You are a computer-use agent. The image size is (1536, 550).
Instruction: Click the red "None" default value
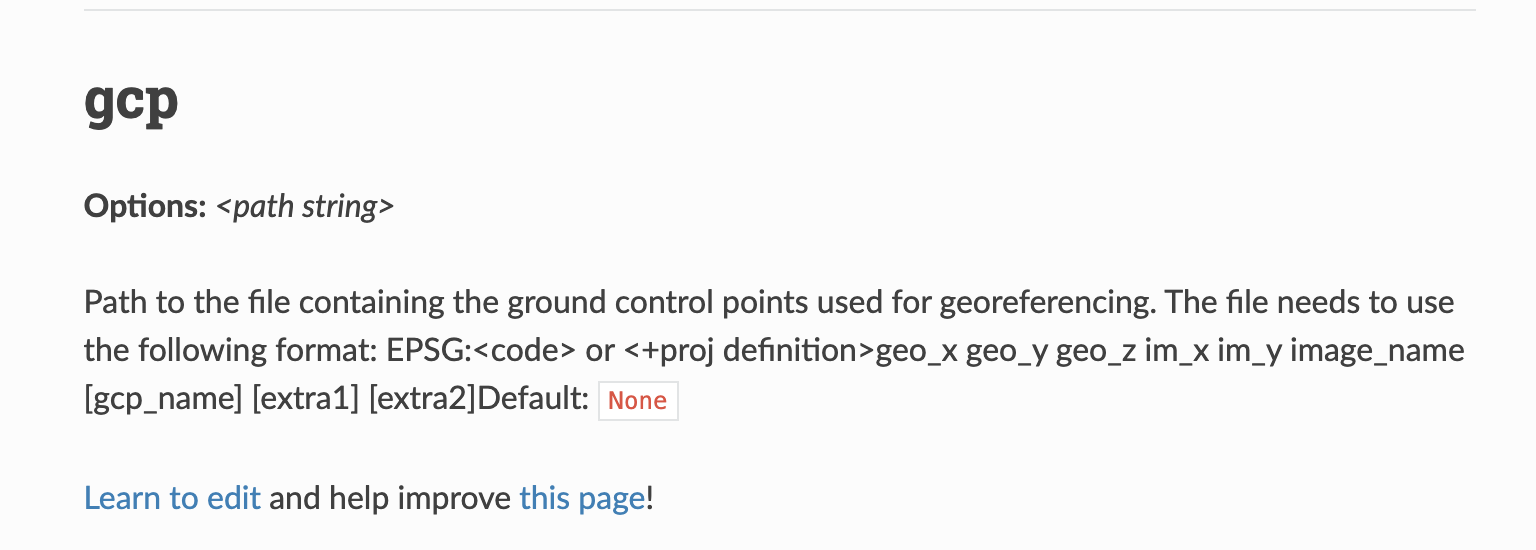coord(638,401)
